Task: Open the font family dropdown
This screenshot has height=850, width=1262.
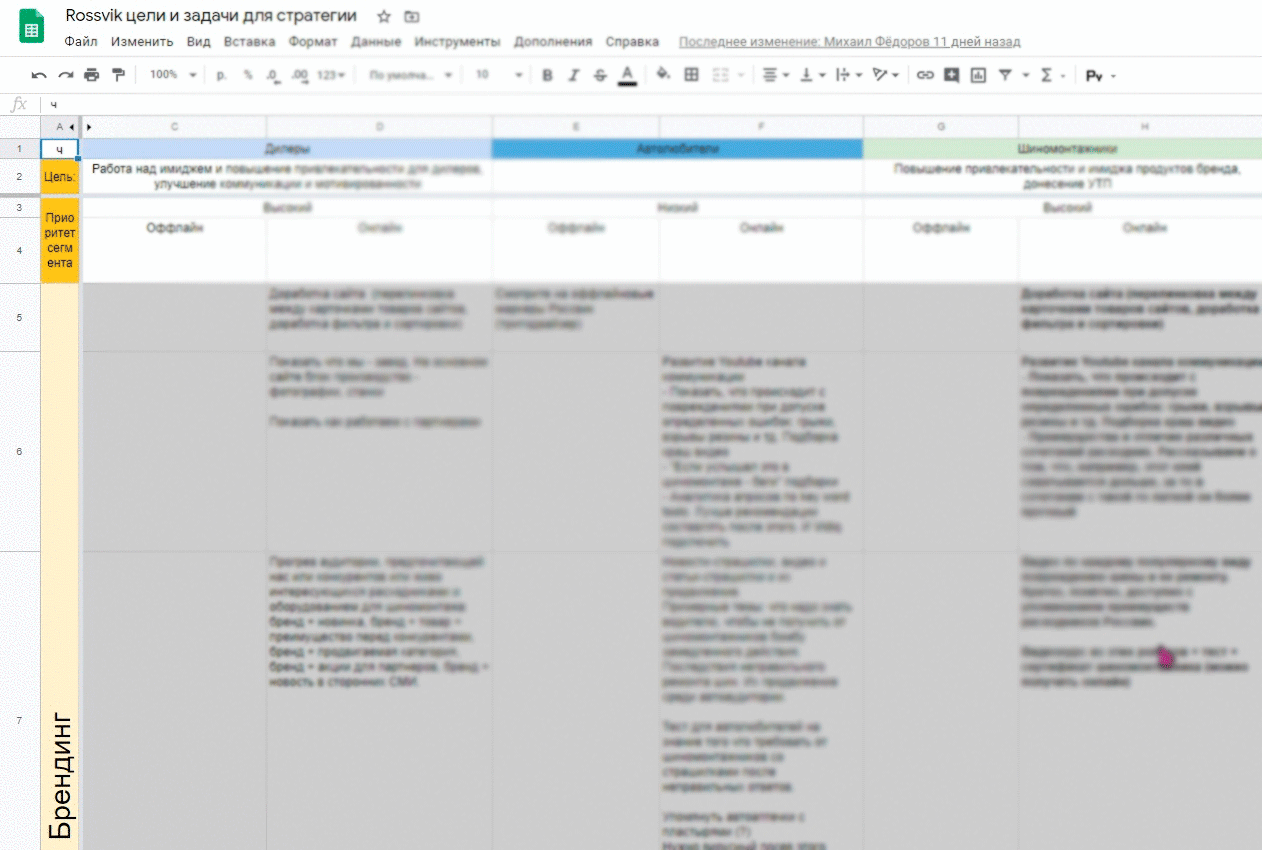Action: 410,75
